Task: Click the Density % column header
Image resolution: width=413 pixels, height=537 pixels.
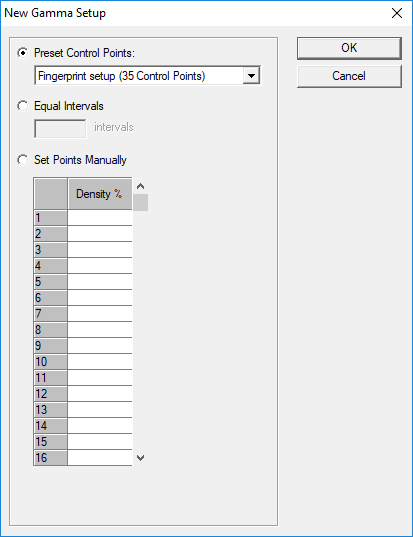Action: coord(100,194)
